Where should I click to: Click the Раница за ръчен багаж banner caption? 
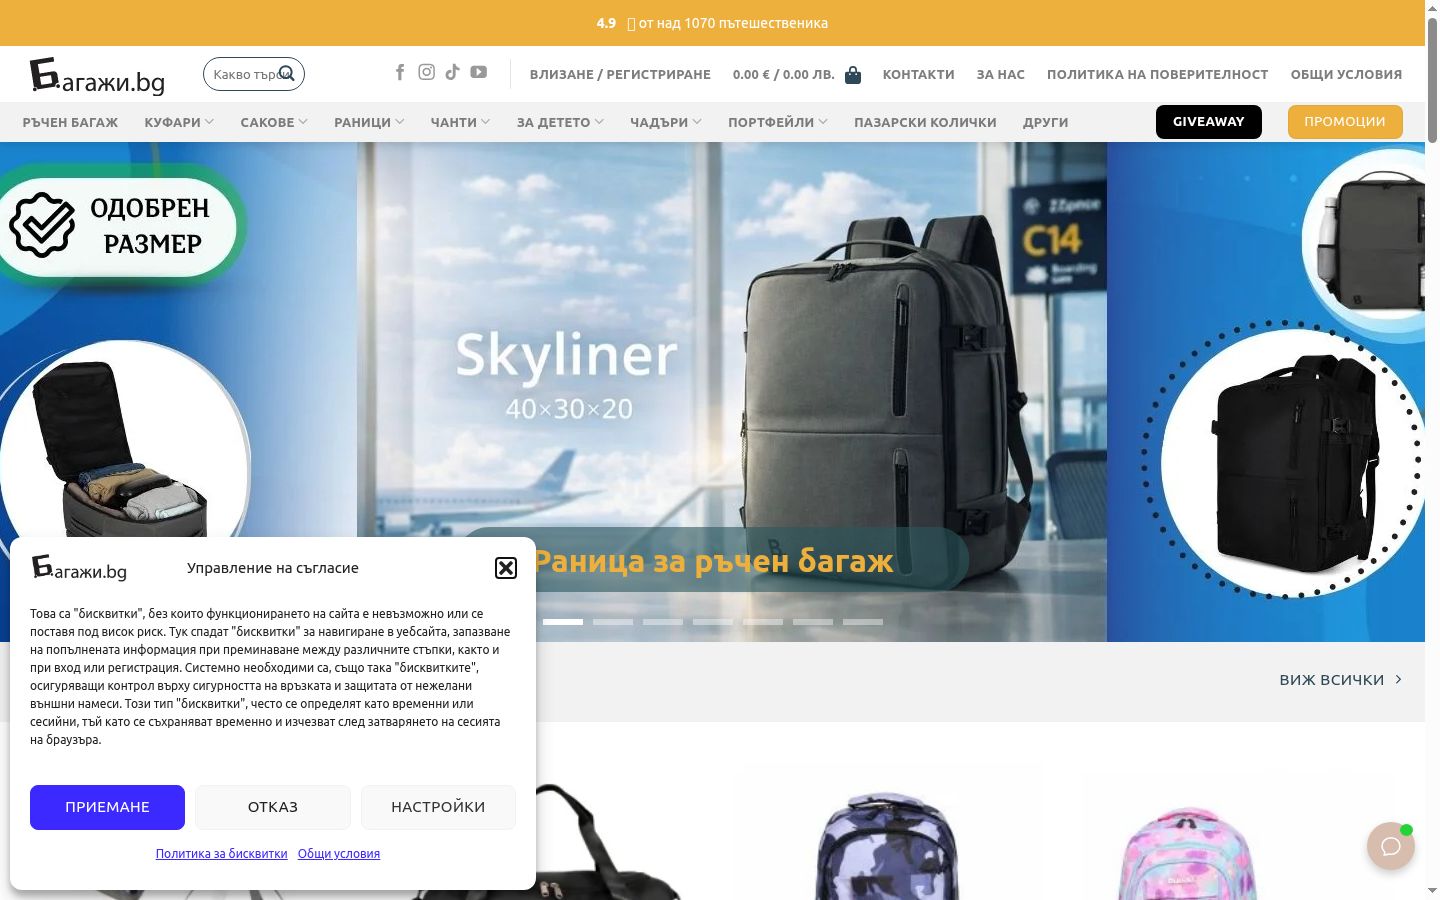pos(714,561)
